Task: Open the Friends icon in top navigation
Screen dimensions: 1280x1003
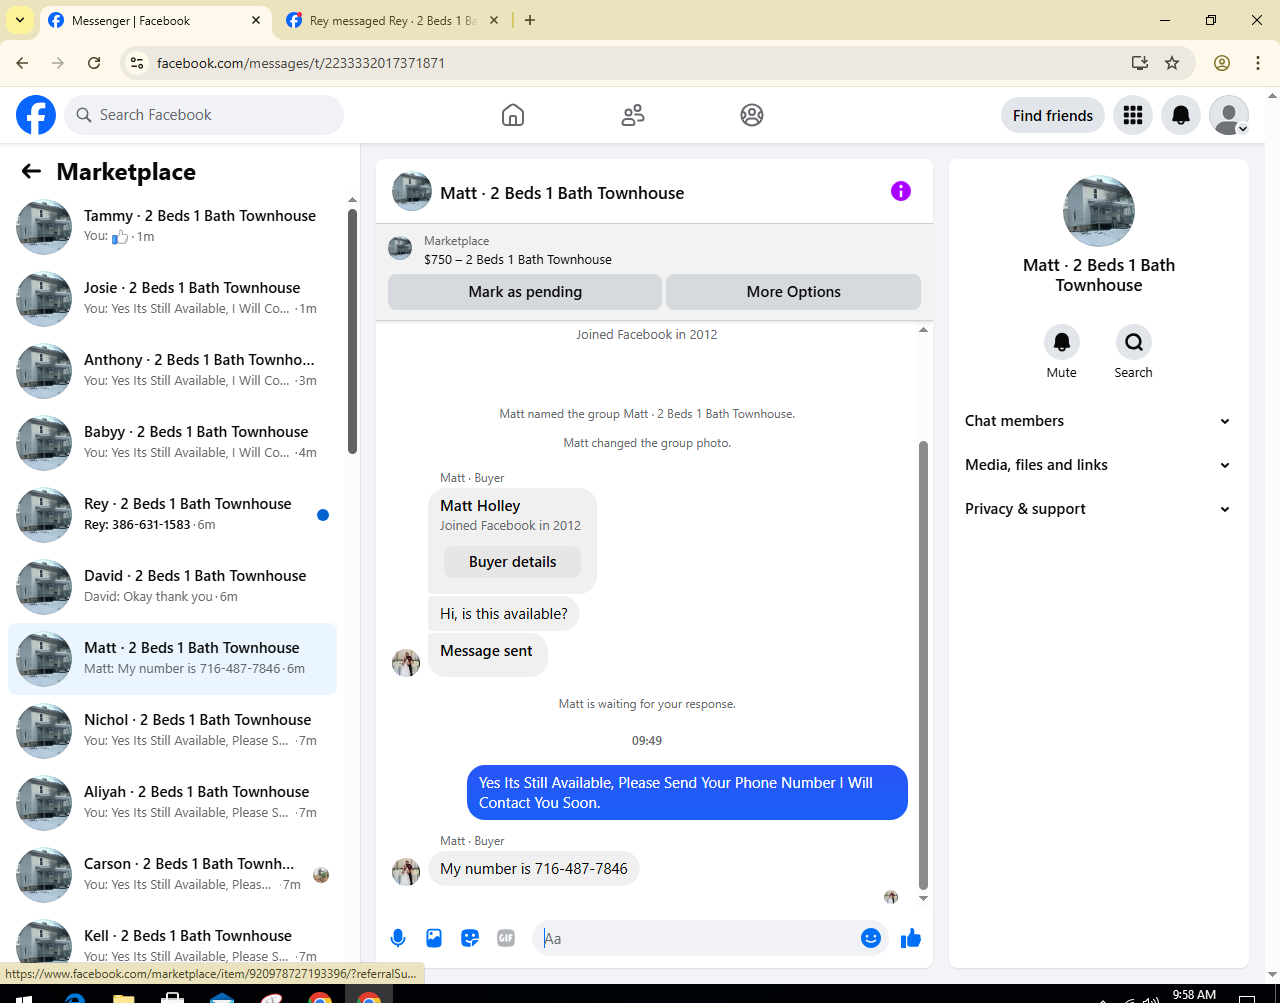Action: [633, 115]
